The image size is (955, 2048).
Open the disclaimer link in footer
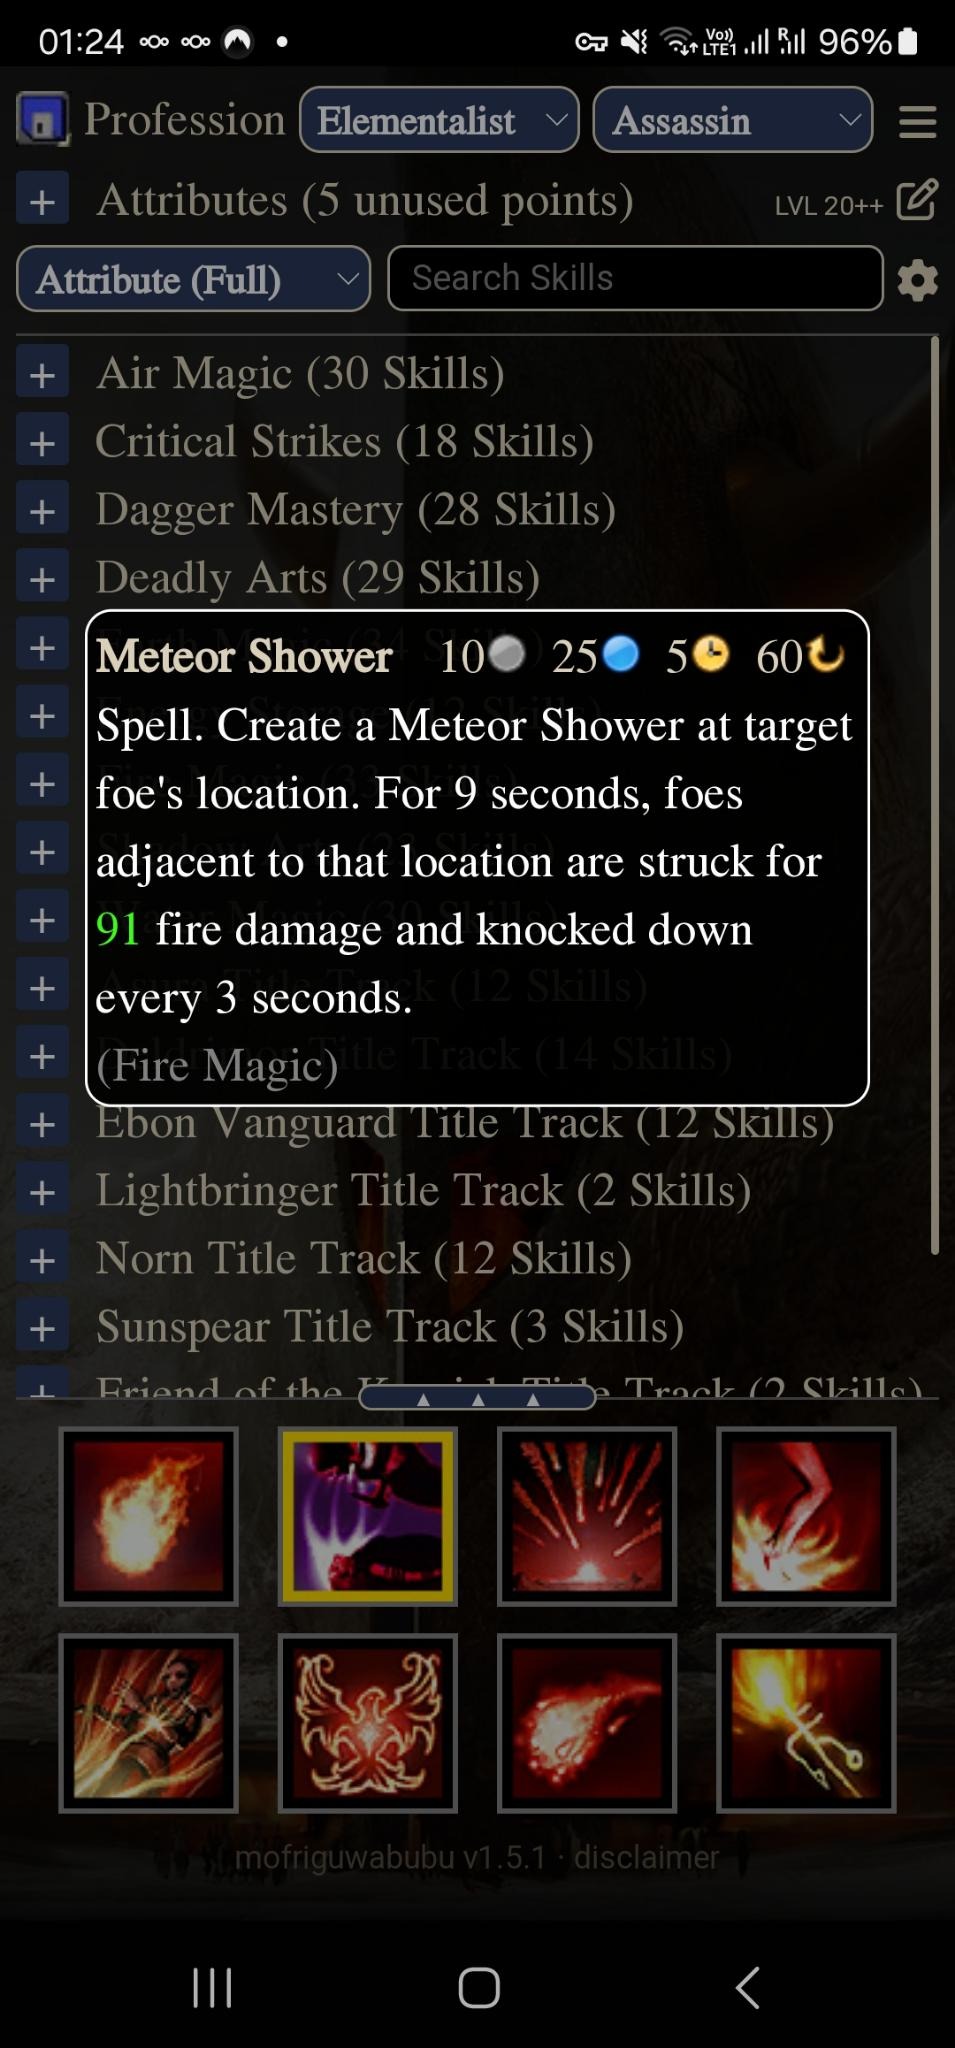point(646,1857)
